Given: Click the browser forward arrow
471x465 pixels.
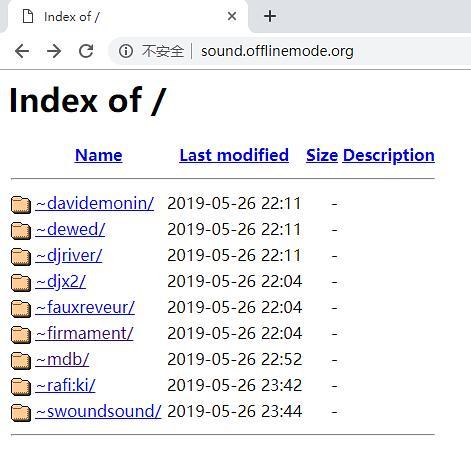Looking at the screenshot, I should [x=54, y=51].
